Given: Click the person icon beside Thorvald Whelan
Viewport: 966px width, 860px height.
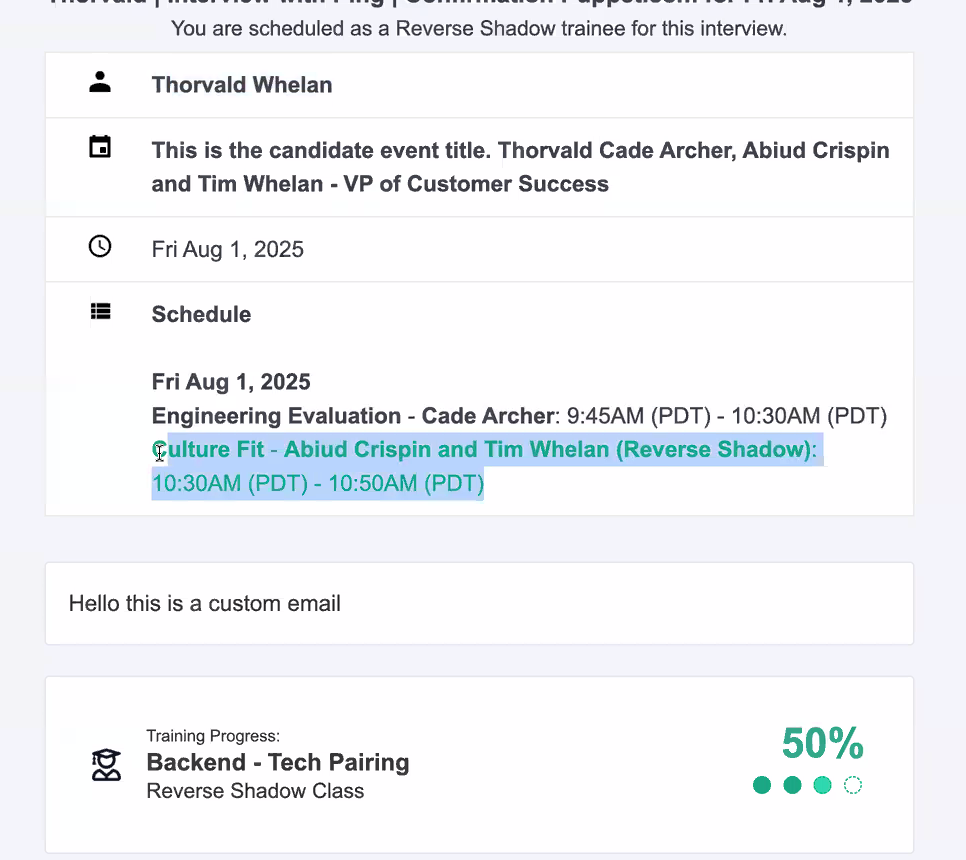Looking at the screenshot, I should pyautogui.click(x=100, y=83).
